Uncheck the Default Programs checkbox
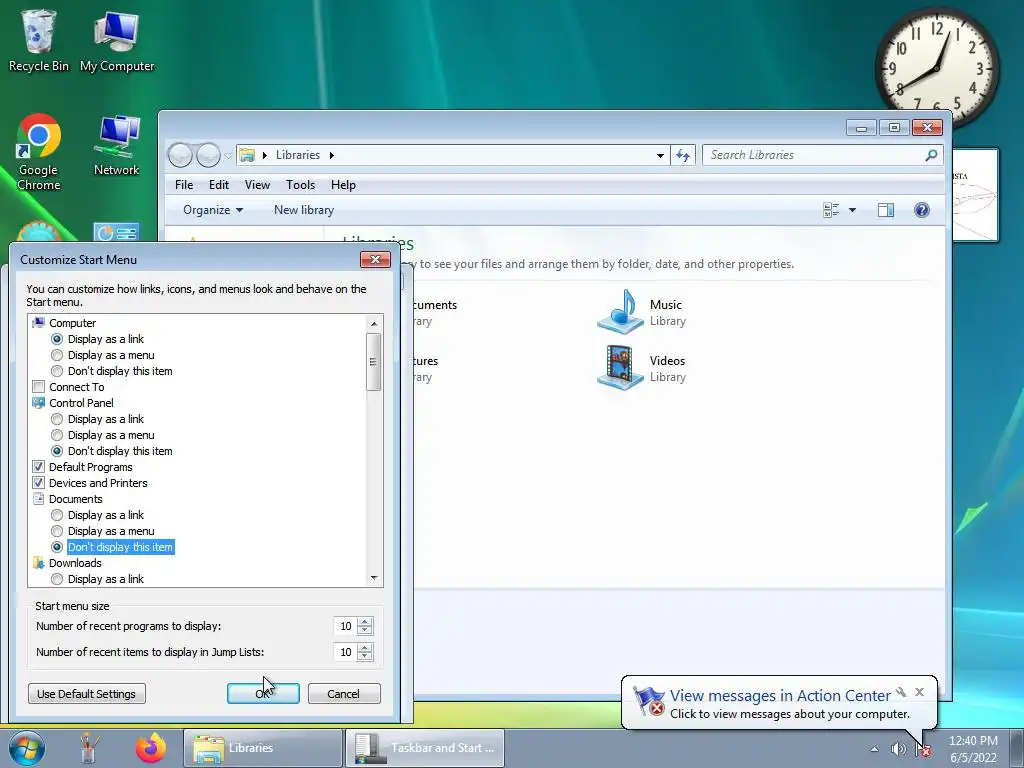Image resolution: width=1024 pixels, height=768 pixels. click(39, 467)
